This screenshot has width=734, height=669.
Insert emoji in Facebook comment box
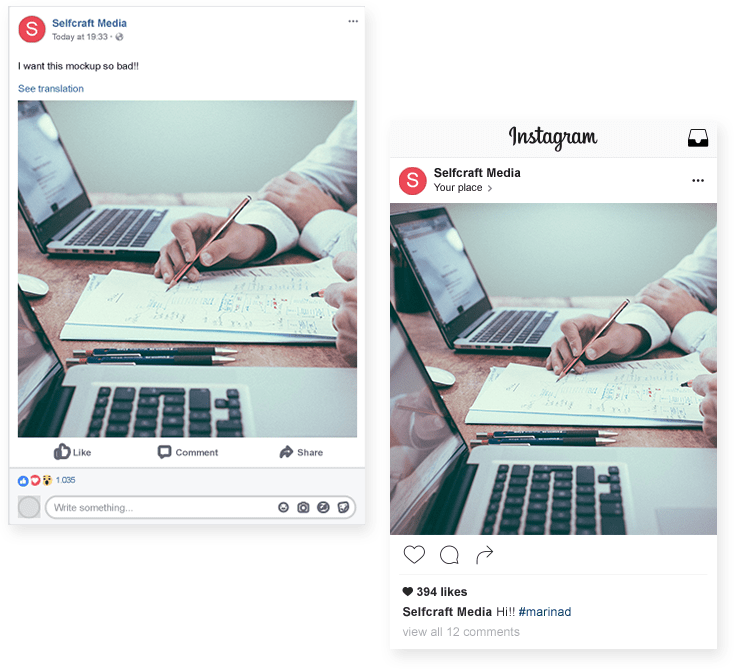pyautogui.click(x=283, y=507)
